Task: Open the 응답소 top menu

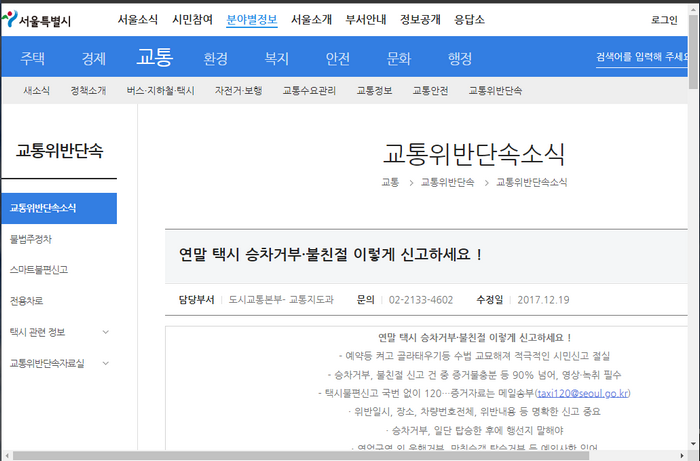Action: (469, 20)
